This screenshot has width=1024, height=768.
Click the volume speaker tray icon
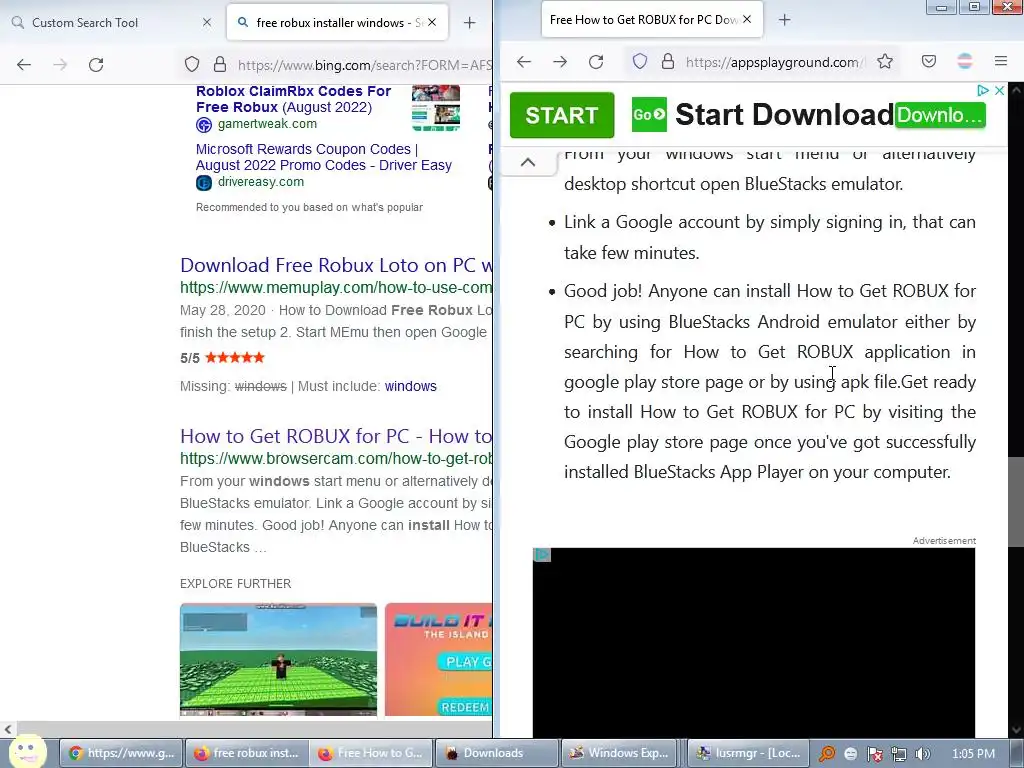click(x=923, y=754)
